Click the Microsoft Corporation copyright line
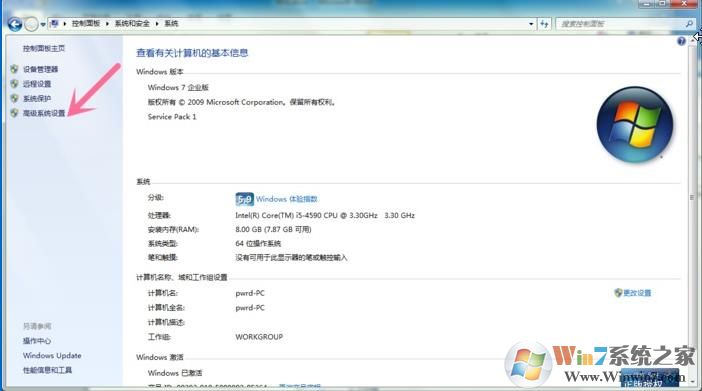This screenshot has height=391, width=702. click(242, 102)
